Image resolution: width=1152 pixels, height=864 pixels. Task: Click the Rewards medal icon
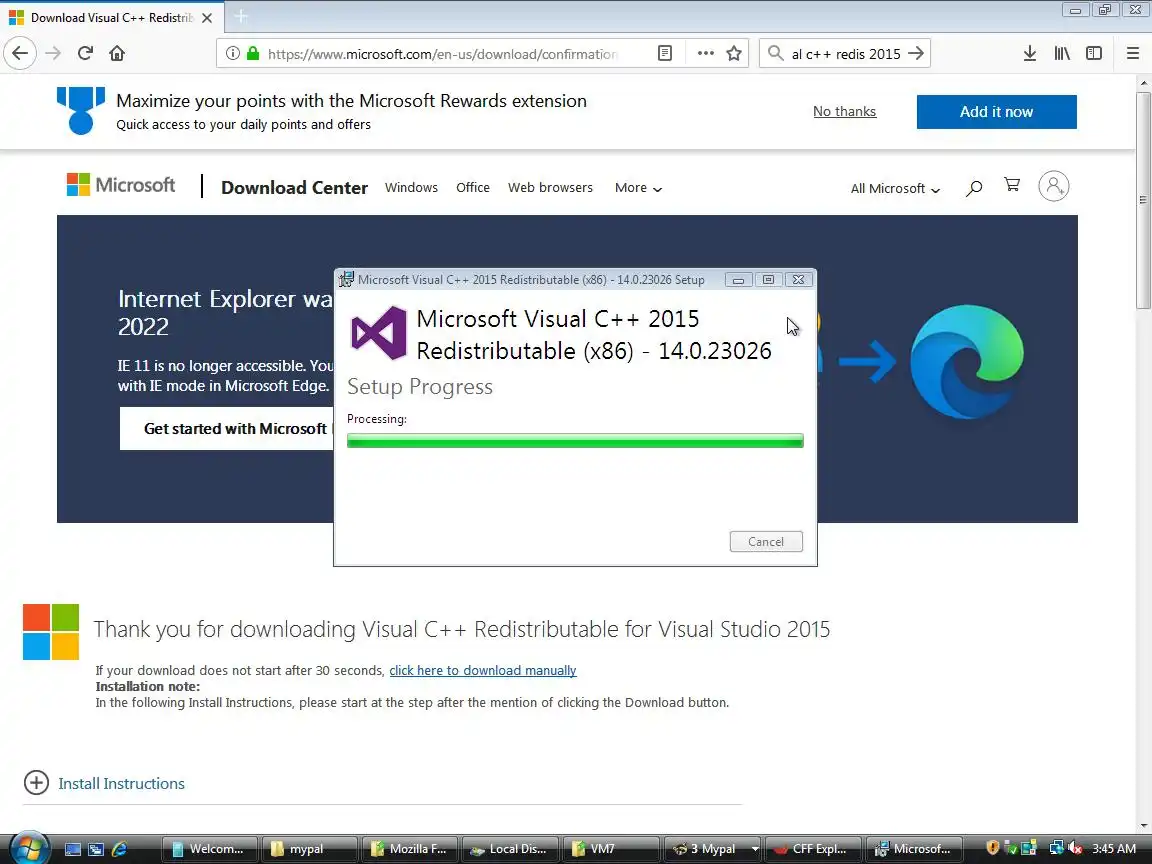click(x=81, y=110)
